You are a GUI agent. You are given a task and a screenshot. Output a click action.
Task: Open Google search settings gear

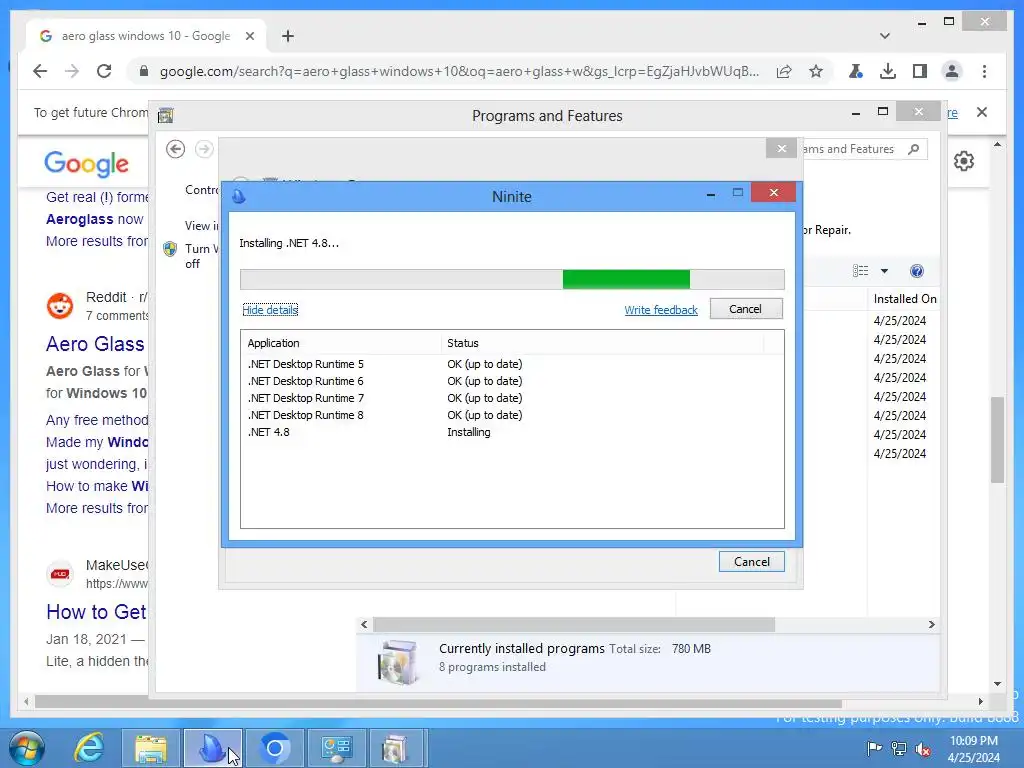[963, 161]
